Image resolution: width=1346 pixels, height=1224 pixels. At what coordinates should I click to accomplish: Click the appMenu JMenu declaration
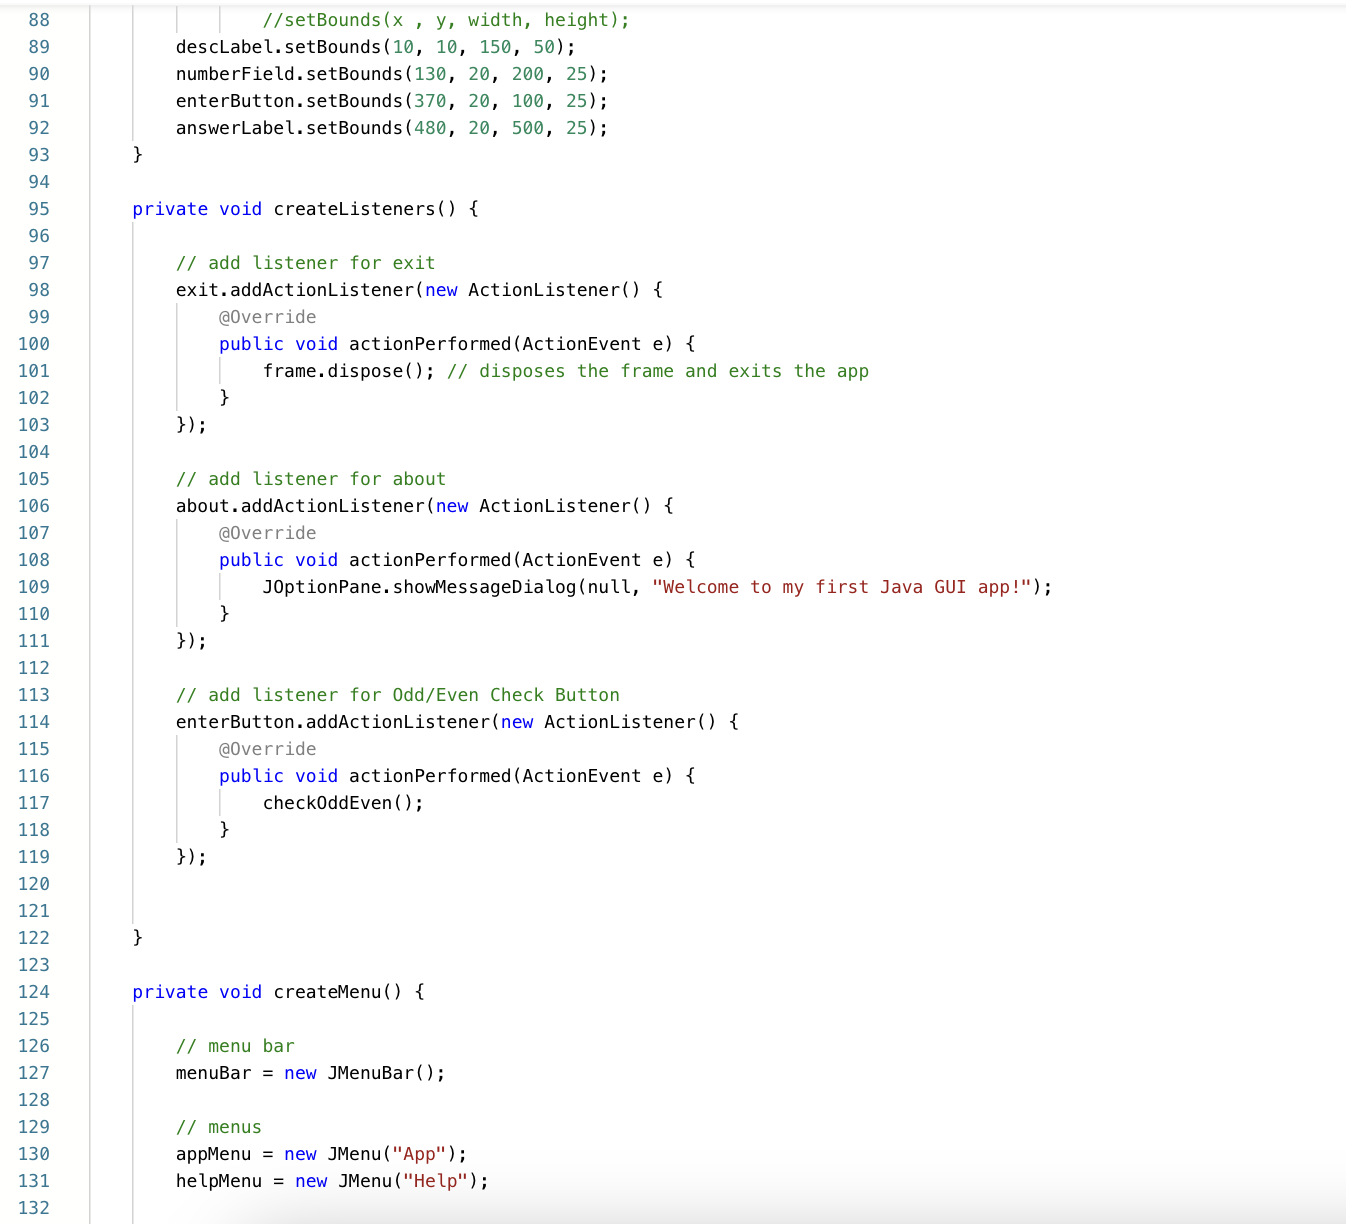[x=320, y=1154]
